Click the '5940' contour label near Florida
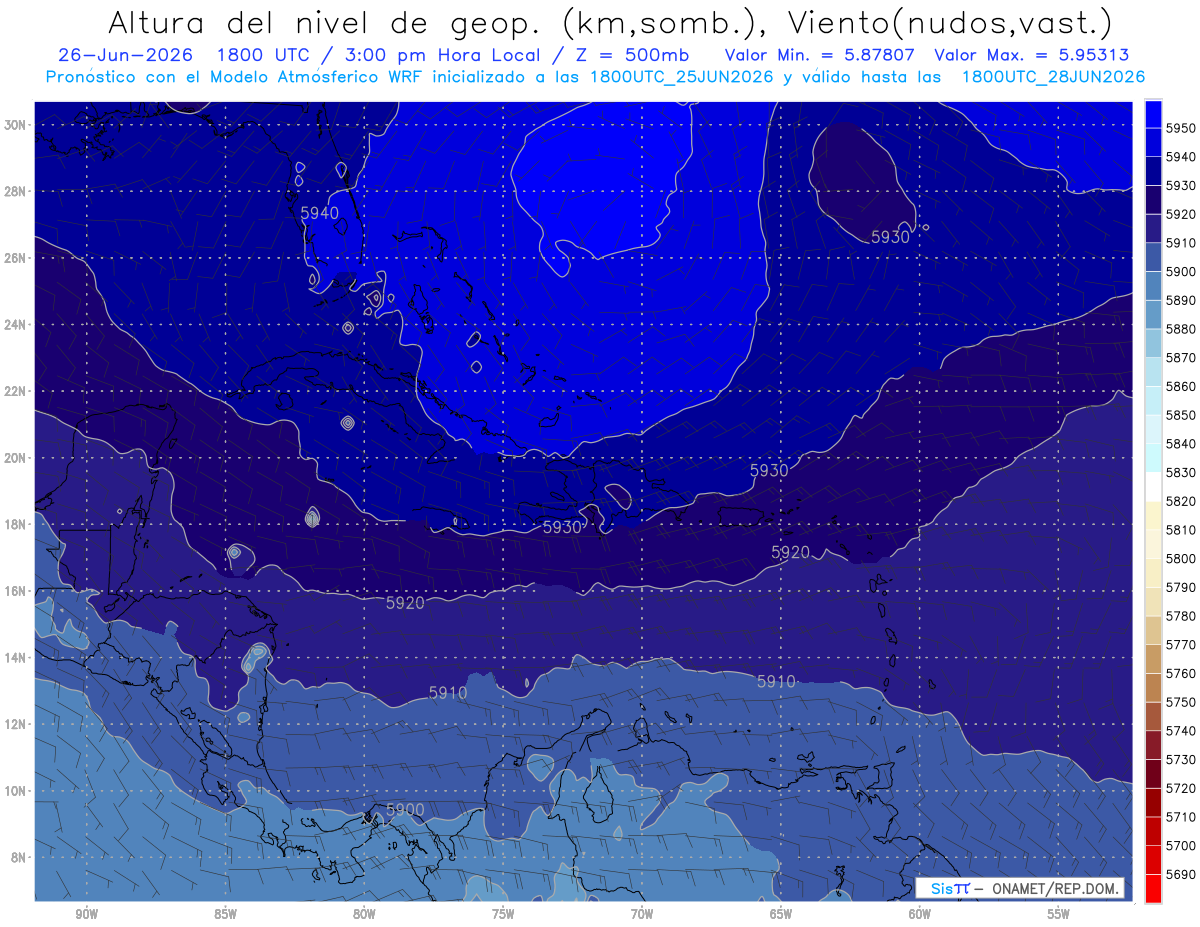 click(x=320, y=213)
